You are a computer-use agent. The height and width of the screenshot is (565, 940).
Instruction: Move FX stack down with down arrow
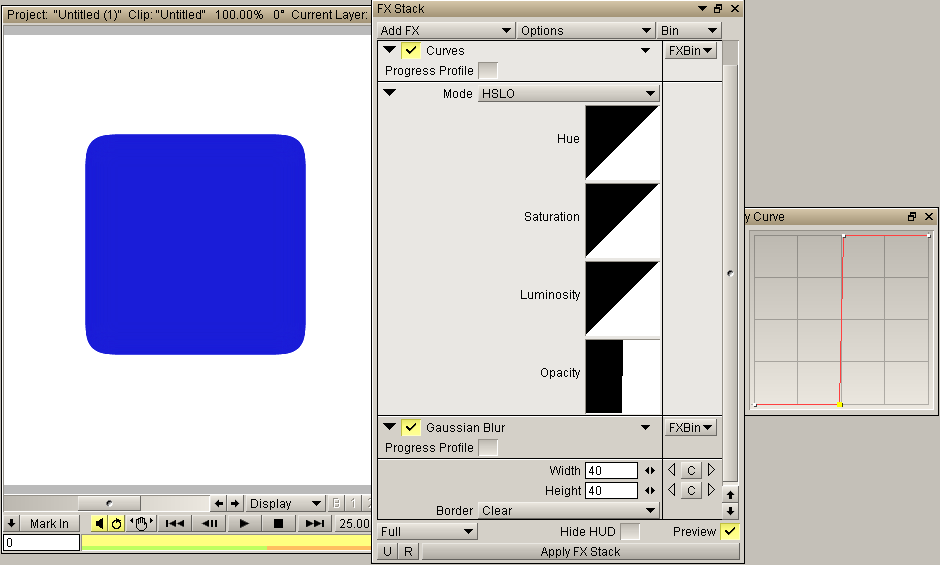pyautogui.click(x=730, y=511)
